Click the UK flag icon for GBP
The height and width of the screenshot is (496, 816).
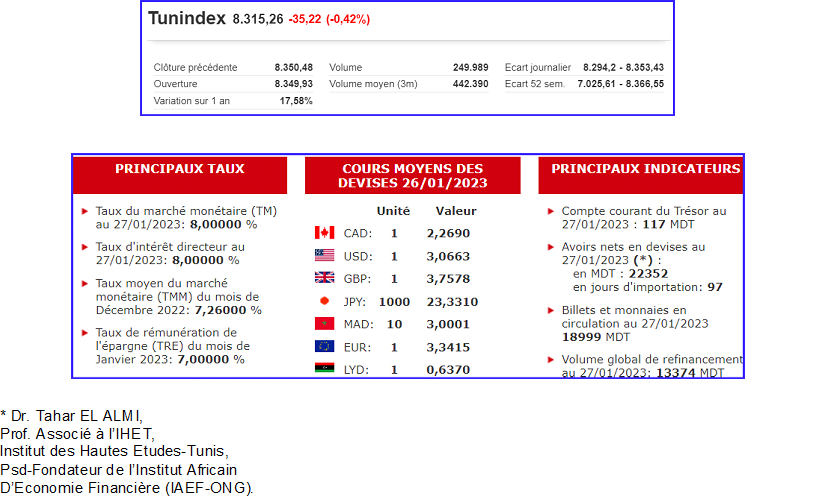[x=324, y=279]
